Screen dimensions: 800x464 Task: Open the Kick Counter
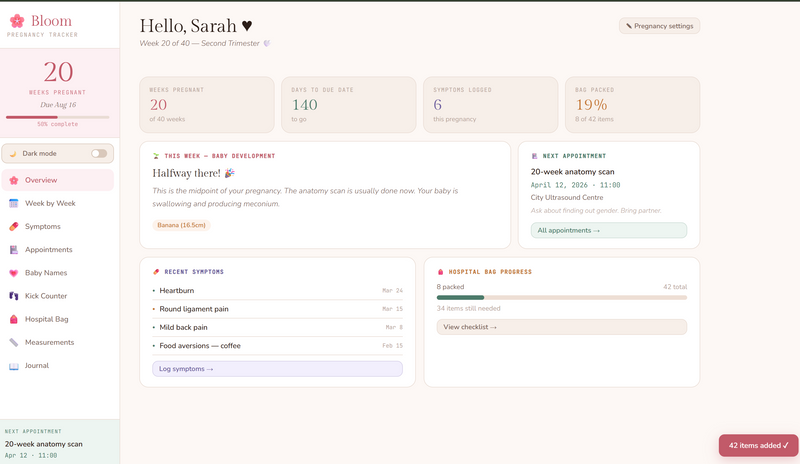(58, 296)
